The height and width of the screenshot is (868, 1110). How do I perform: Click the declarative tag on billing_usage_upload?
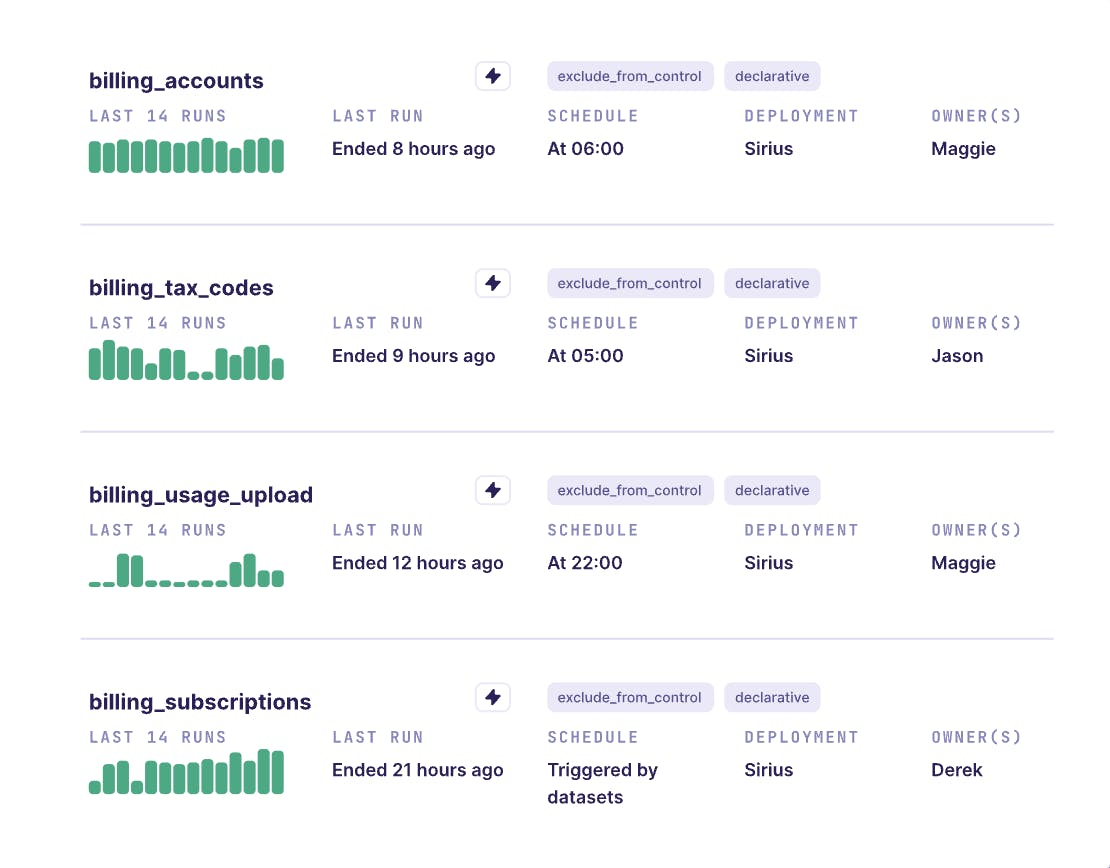[772, 490]
